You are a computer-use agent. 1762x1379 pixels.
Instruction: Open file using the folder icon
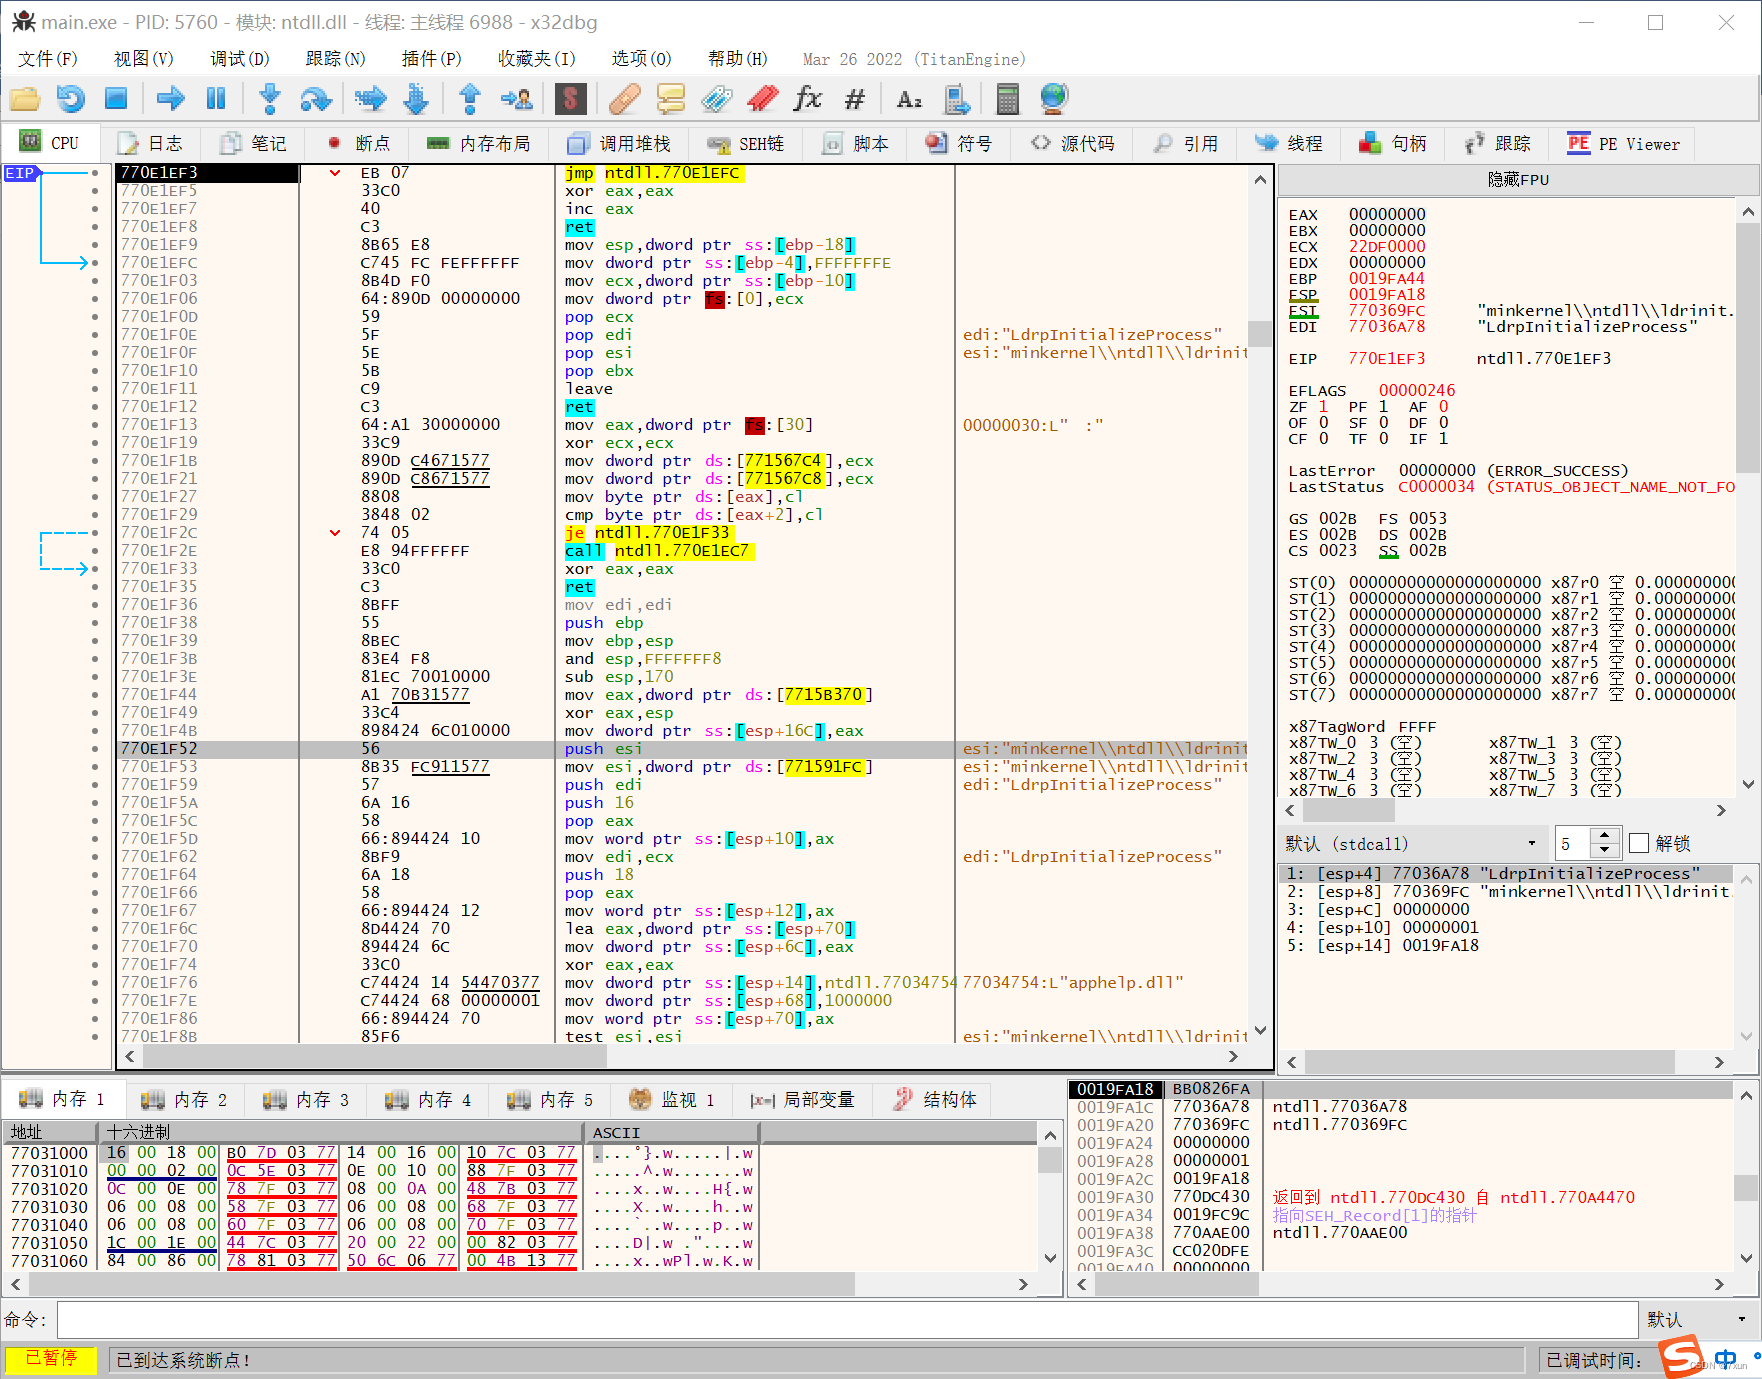pyautogui.click(x=25, y=99)
